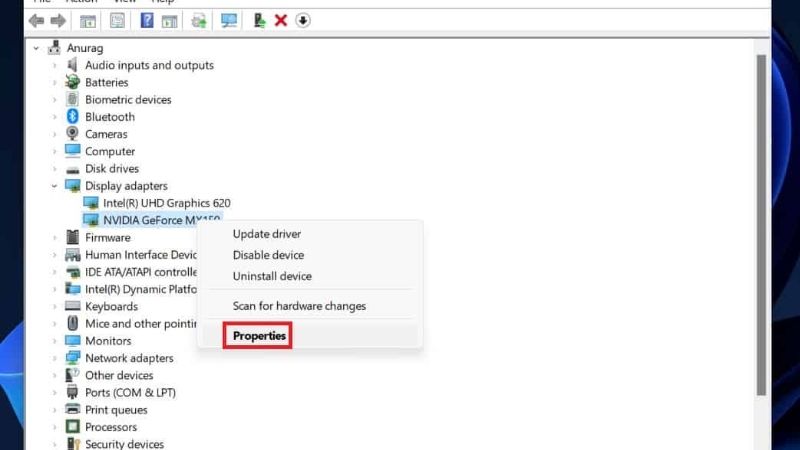The image size is (800, 450).
Task: Click the red X uninstall toolbar icon
Action: click(281, 20)
